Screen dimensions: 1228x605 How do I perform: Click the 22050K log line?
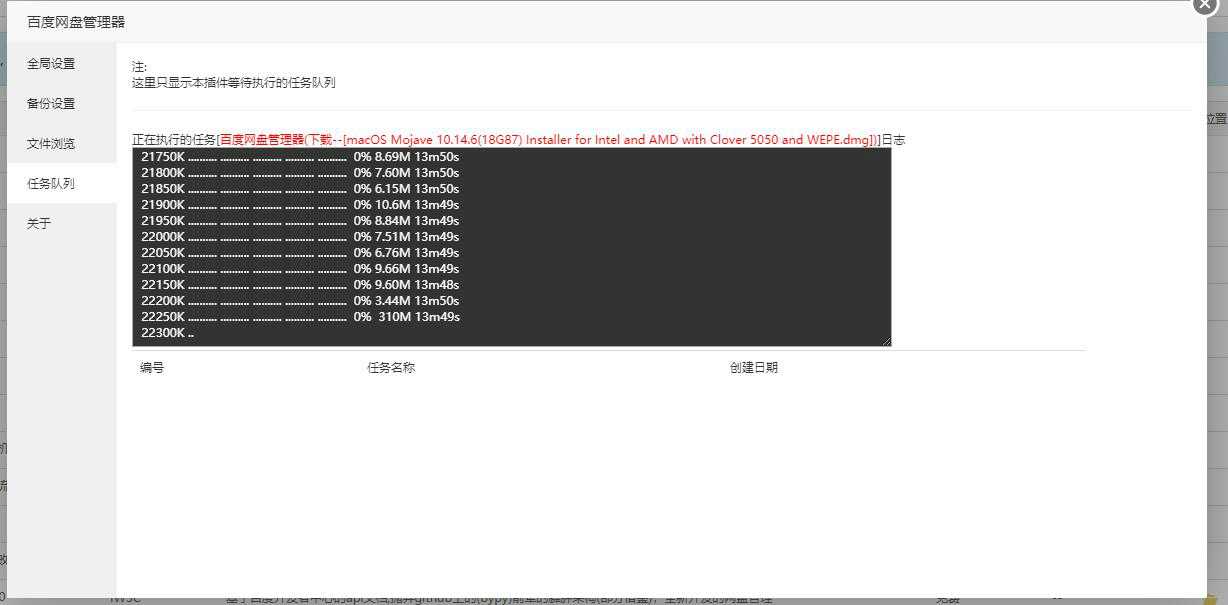[x=300, y=253]
